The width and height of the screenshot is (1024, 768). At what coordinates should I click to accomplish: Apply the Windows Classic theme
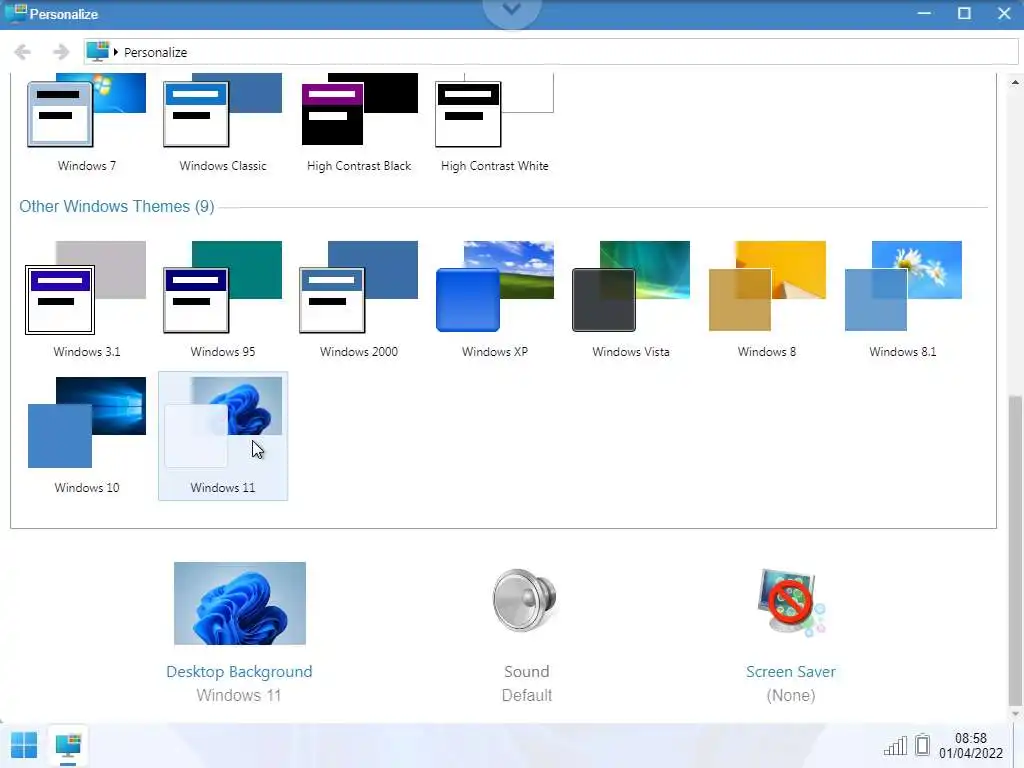[223, 122]
